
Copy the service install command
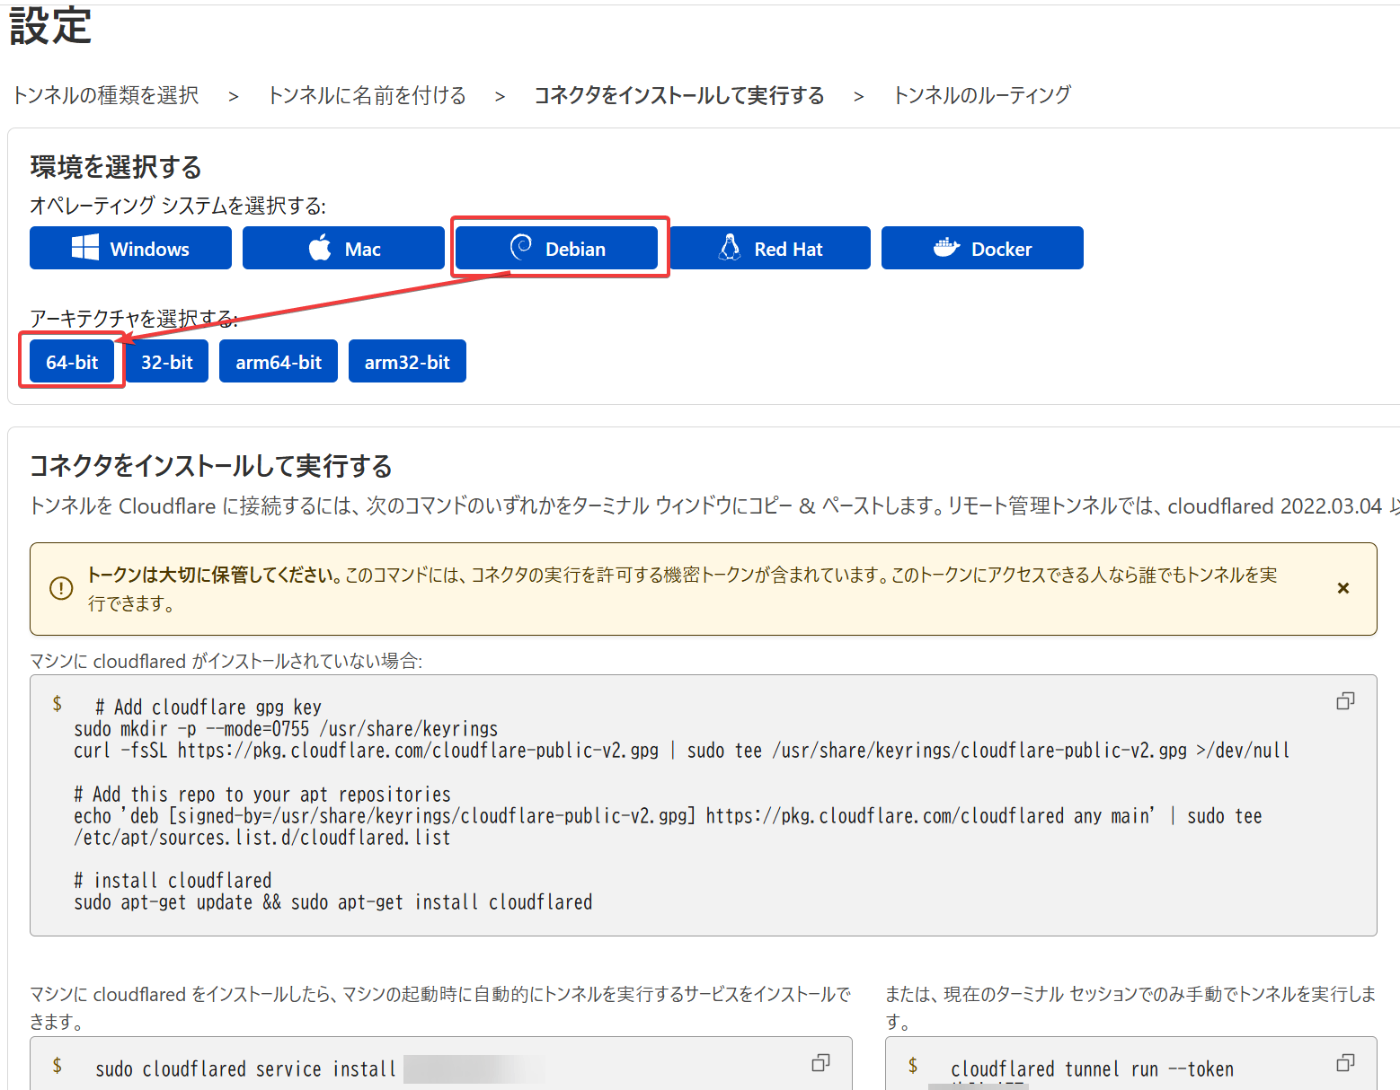(x=820, y=1063)
